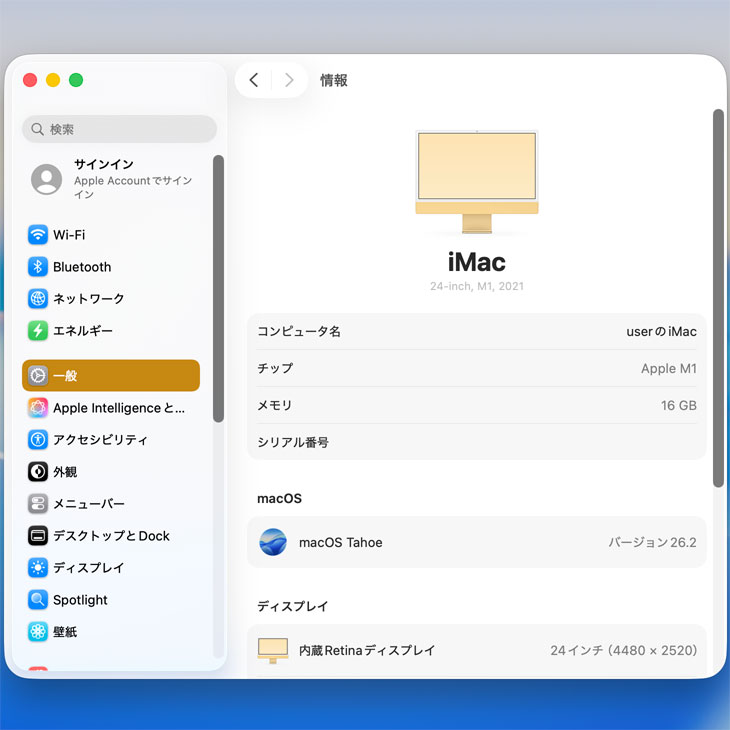Click メニューバー icon in sidebar
This screenshot has width=730, height=730.
point(38,504)
